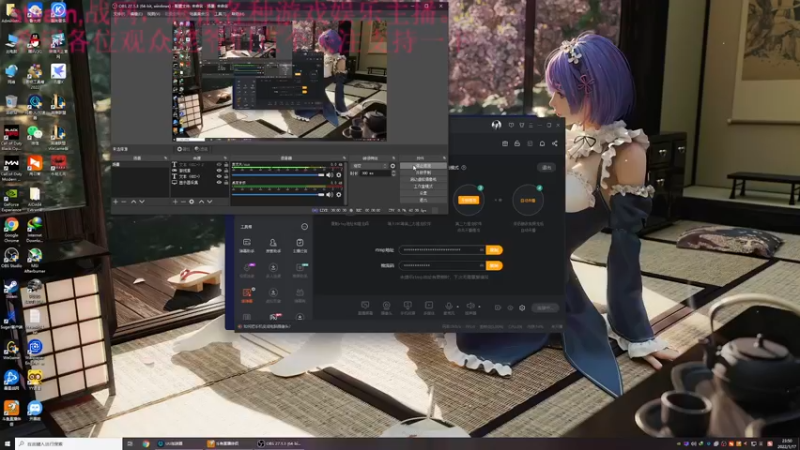
Task: Collapse the toolbox panel via its round header icon
Action: [x=305, y=227]
